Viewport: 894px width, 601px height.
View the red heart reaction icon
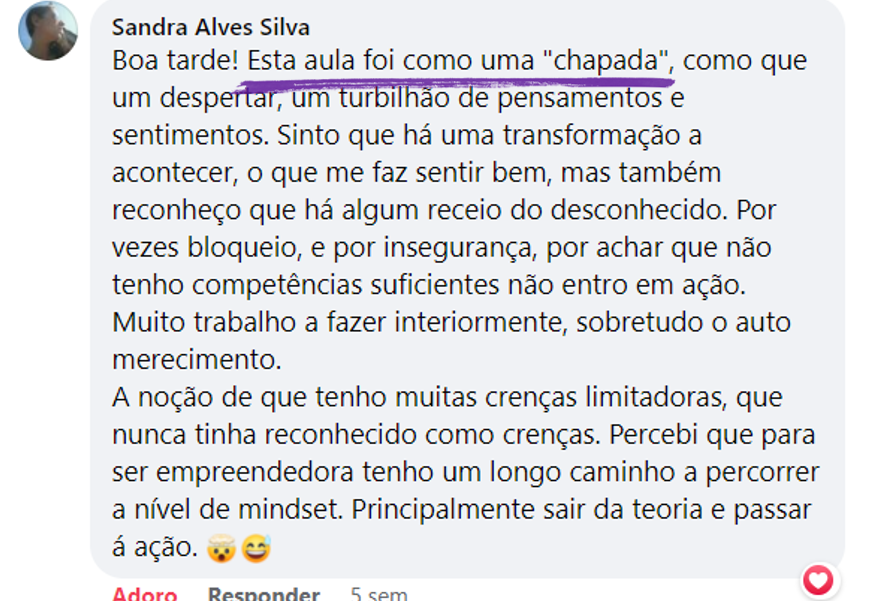[x=819, y=579]
